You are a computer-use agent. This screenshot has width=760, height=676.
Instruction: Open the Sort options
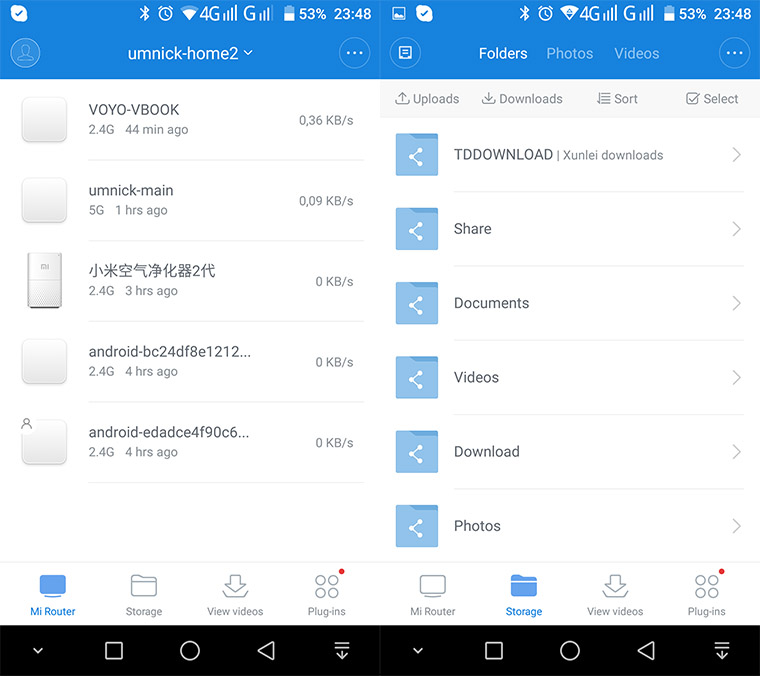point(617,99)
